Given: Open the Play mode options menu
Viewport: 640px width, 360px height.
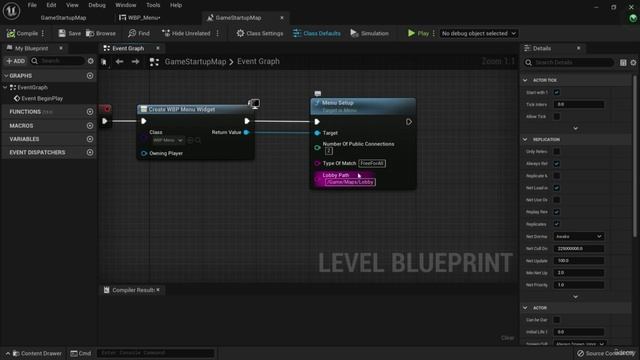Looking at the screenshot, I should pos(433,33).
